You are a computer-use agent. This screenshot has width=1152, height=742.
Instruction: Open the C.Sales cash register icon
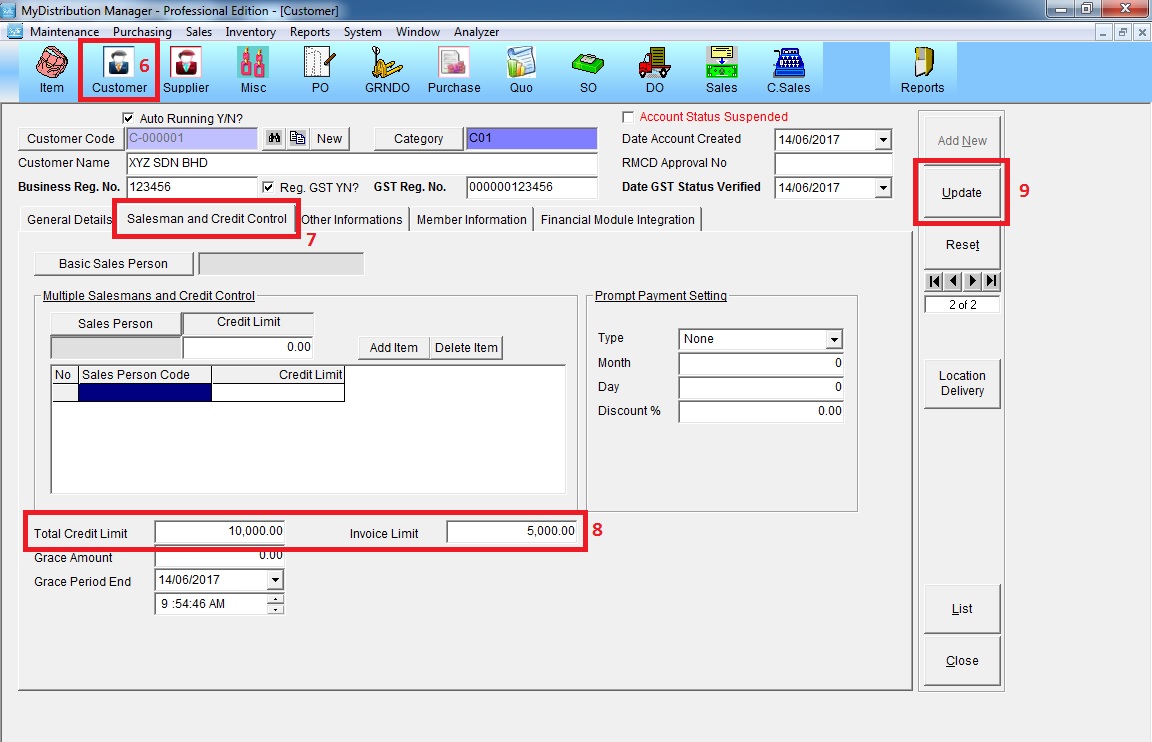[788, 70]
